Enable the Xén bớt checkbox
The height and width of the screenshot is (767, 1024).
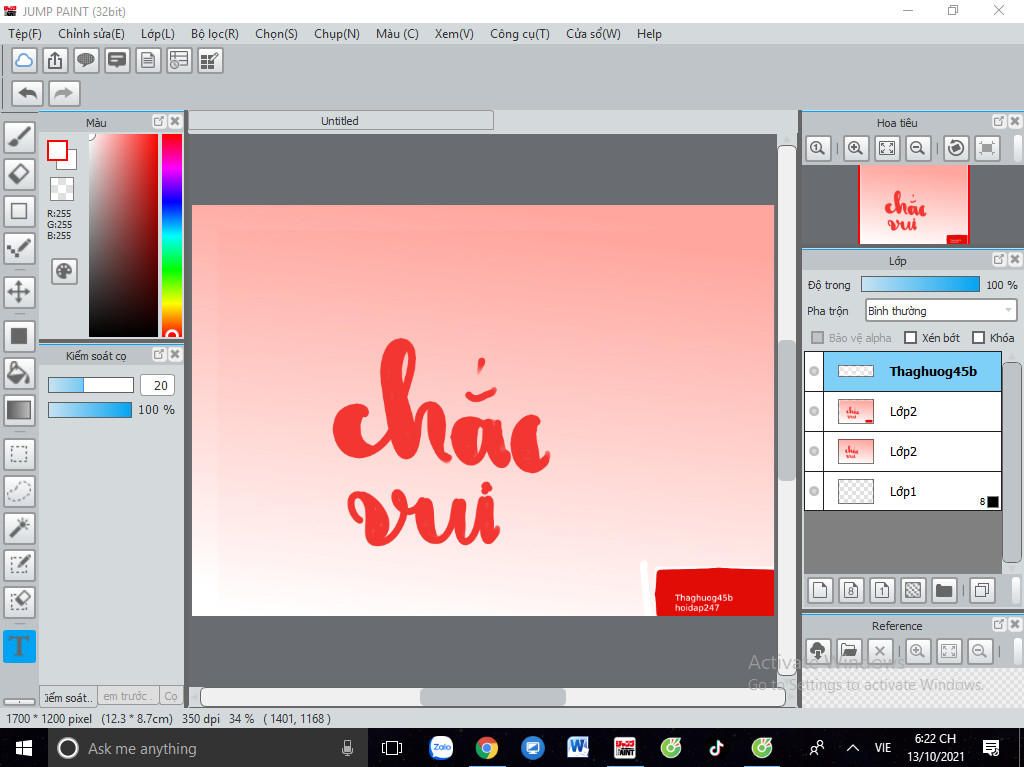[x=910, y=337]
